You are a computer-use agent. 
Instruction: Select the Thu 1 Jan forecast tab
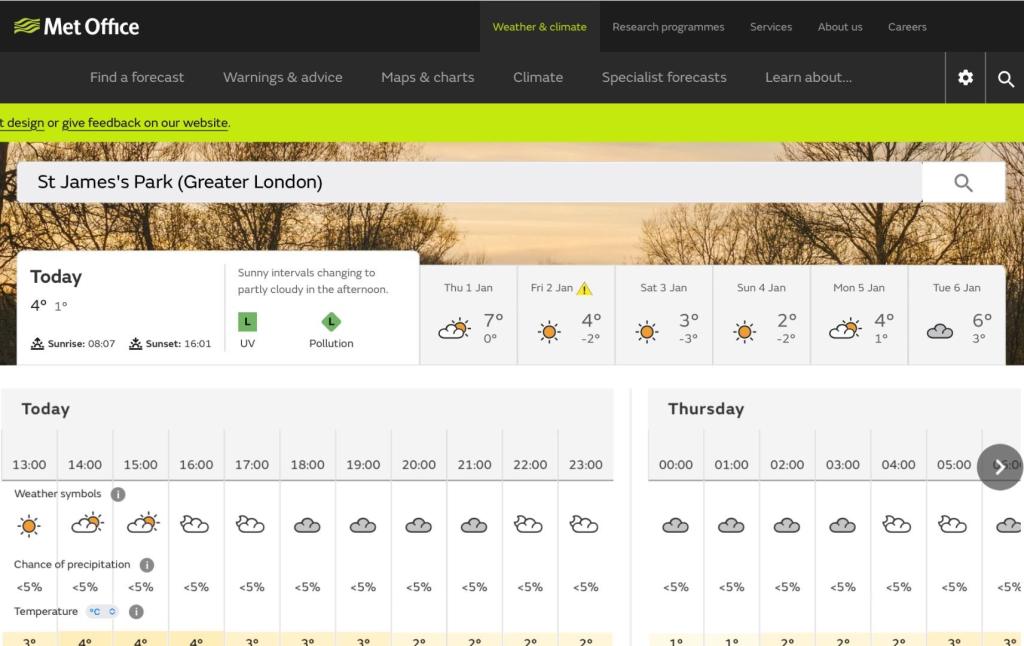(x=468, y=315)
